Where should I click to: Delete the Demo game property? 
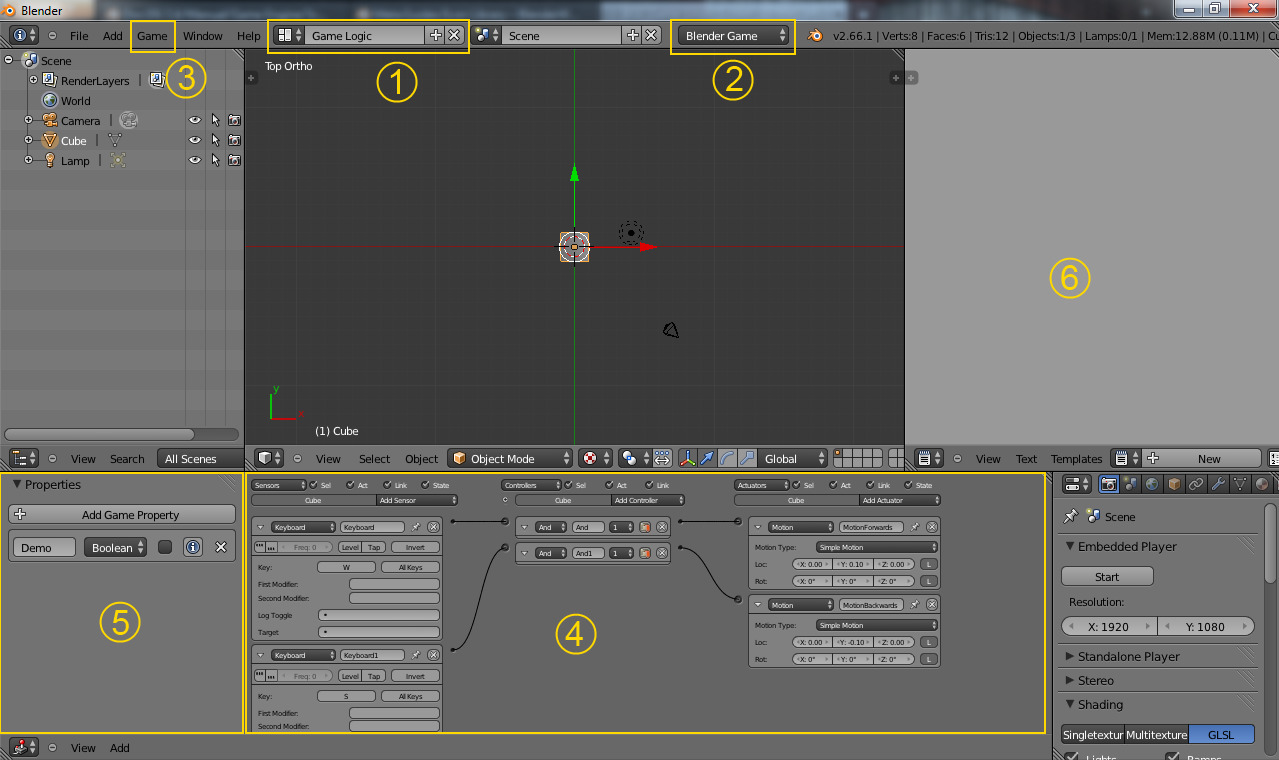coord(221,547)
